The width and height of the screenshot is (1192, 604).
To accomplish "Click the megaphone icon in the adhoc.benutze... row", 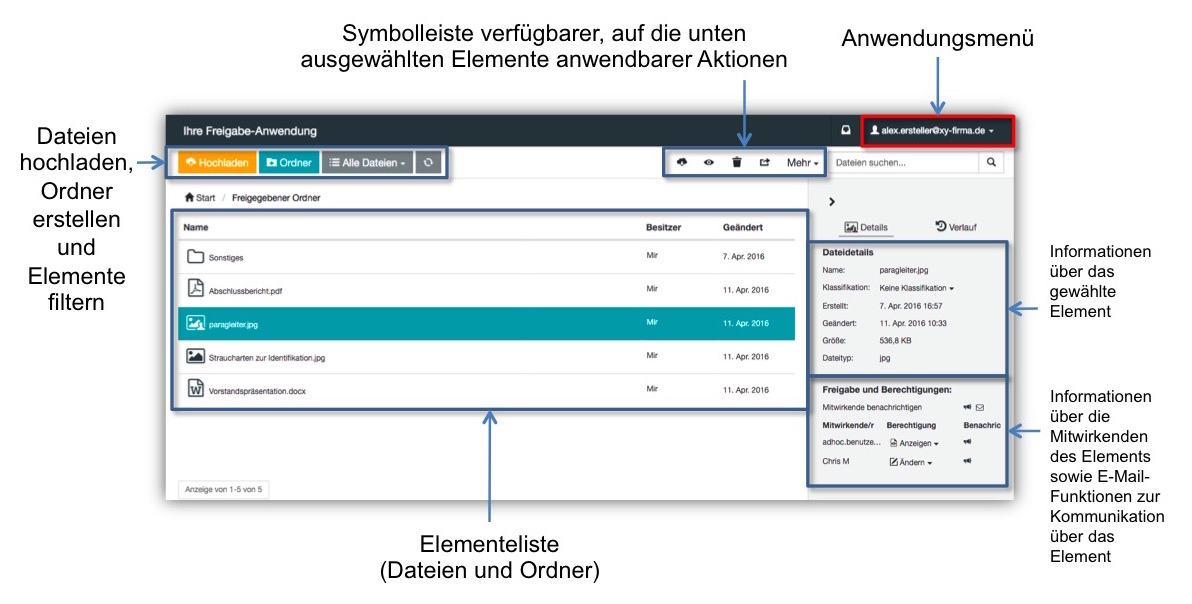I will tap(967, 441).
